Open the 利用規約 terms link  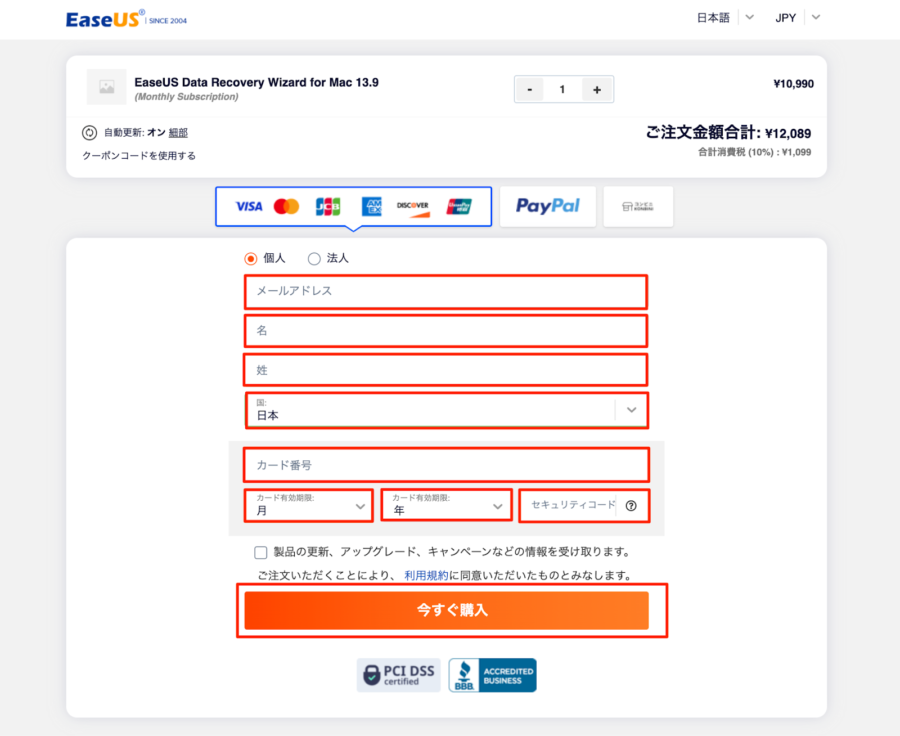pos(426,575)
